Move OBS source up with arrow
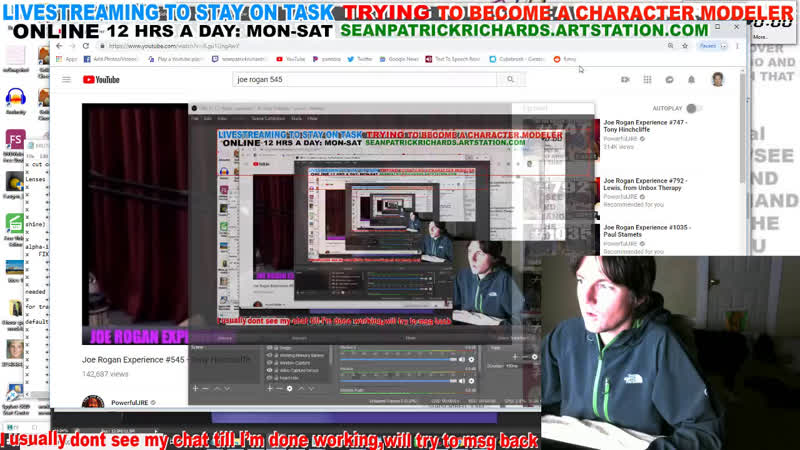Screen dimensions: 800x450 point(301,389)
